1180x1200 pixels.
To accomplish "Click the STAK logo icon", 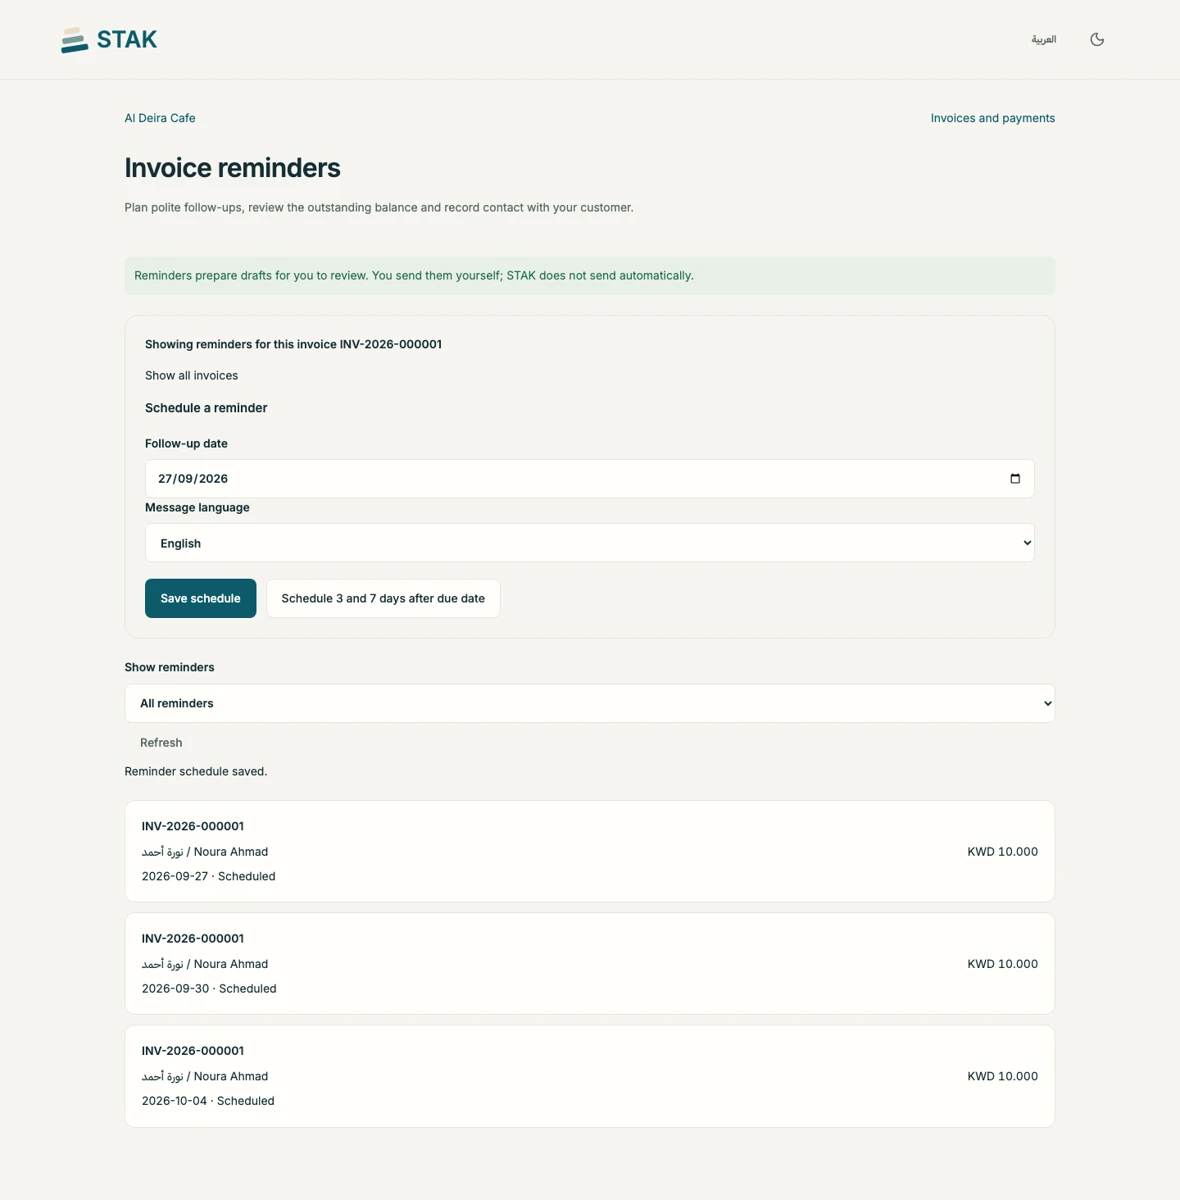I will tap(75, 40).
